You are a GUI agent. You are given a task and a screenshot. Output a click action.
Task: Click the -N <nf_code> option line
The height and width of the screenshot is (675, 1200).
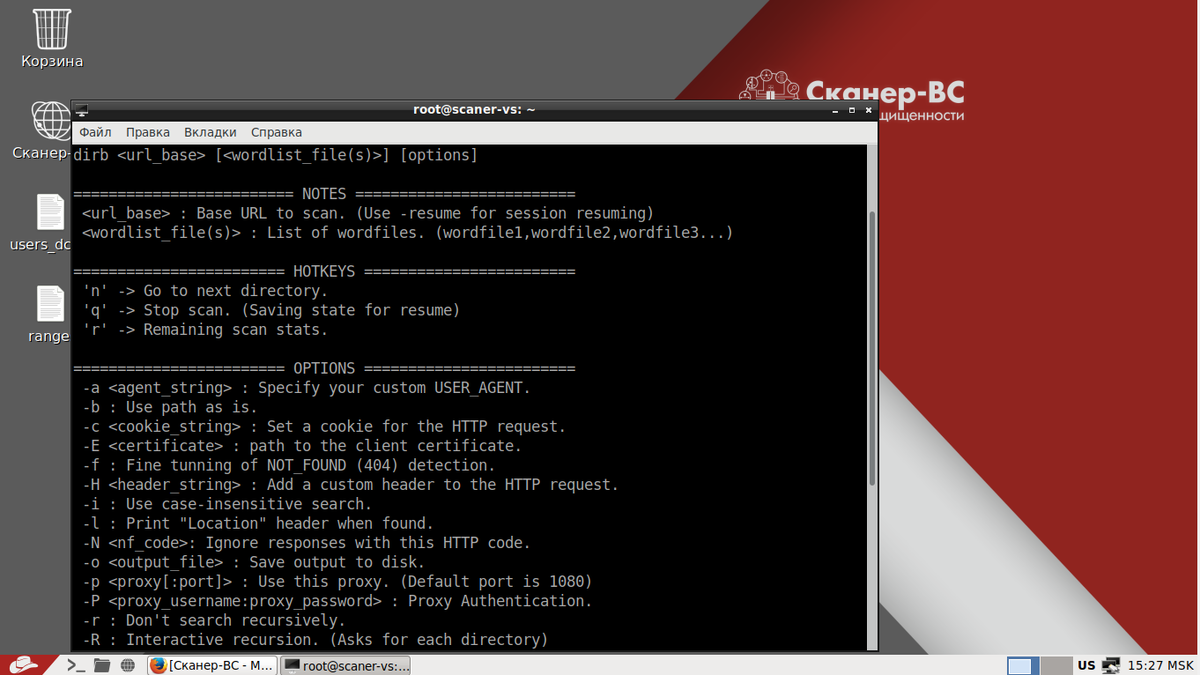[307, 543]
